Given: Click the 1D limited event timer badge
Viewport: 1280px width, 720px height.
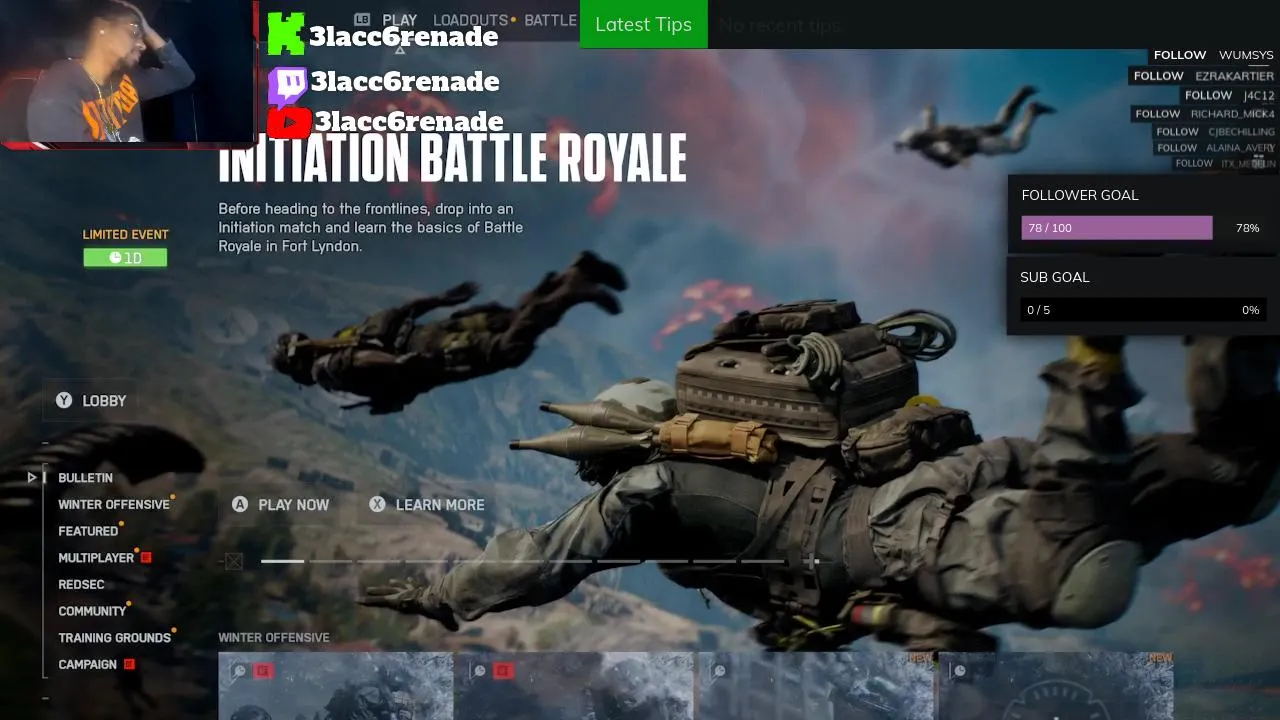Looking at the screenshot, I should [x=125, y=258].
